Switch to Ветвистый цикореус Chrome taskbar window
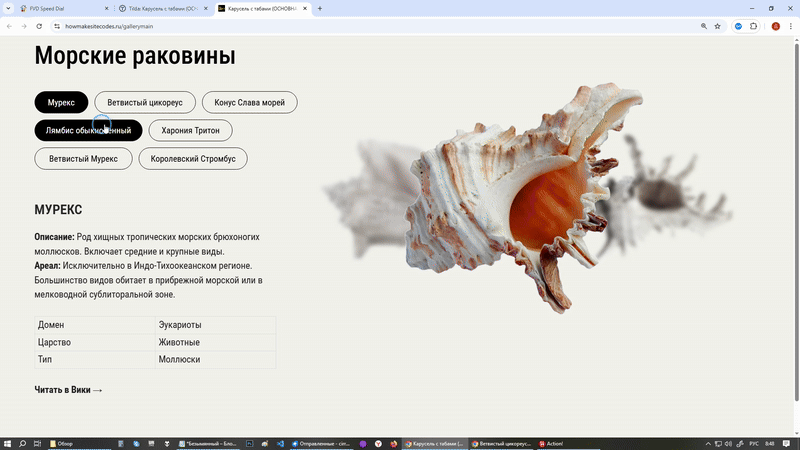Screen dimensions: 800x450 pyautogui.click(x=502, y=444)
